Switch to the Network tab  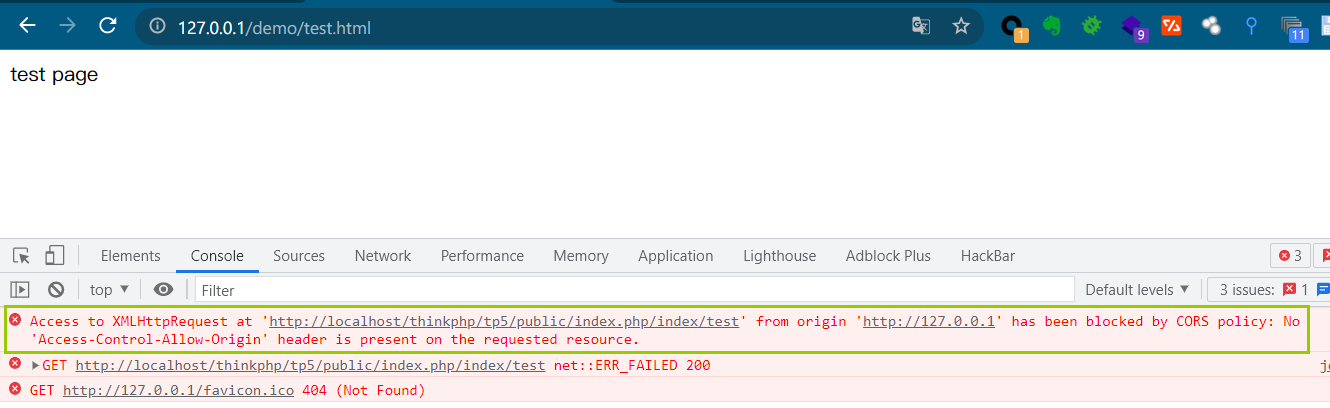383,256
